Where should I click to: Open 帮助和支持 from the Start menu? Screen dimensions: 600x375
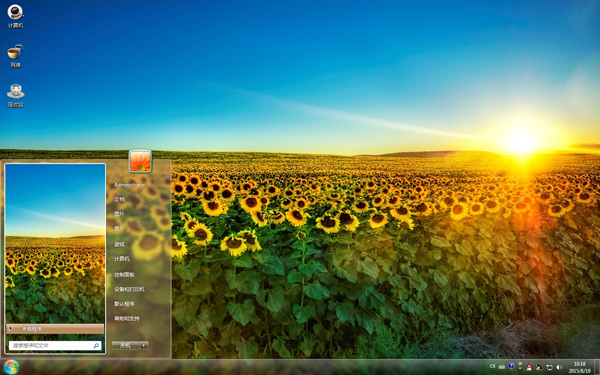coord(127,318)
